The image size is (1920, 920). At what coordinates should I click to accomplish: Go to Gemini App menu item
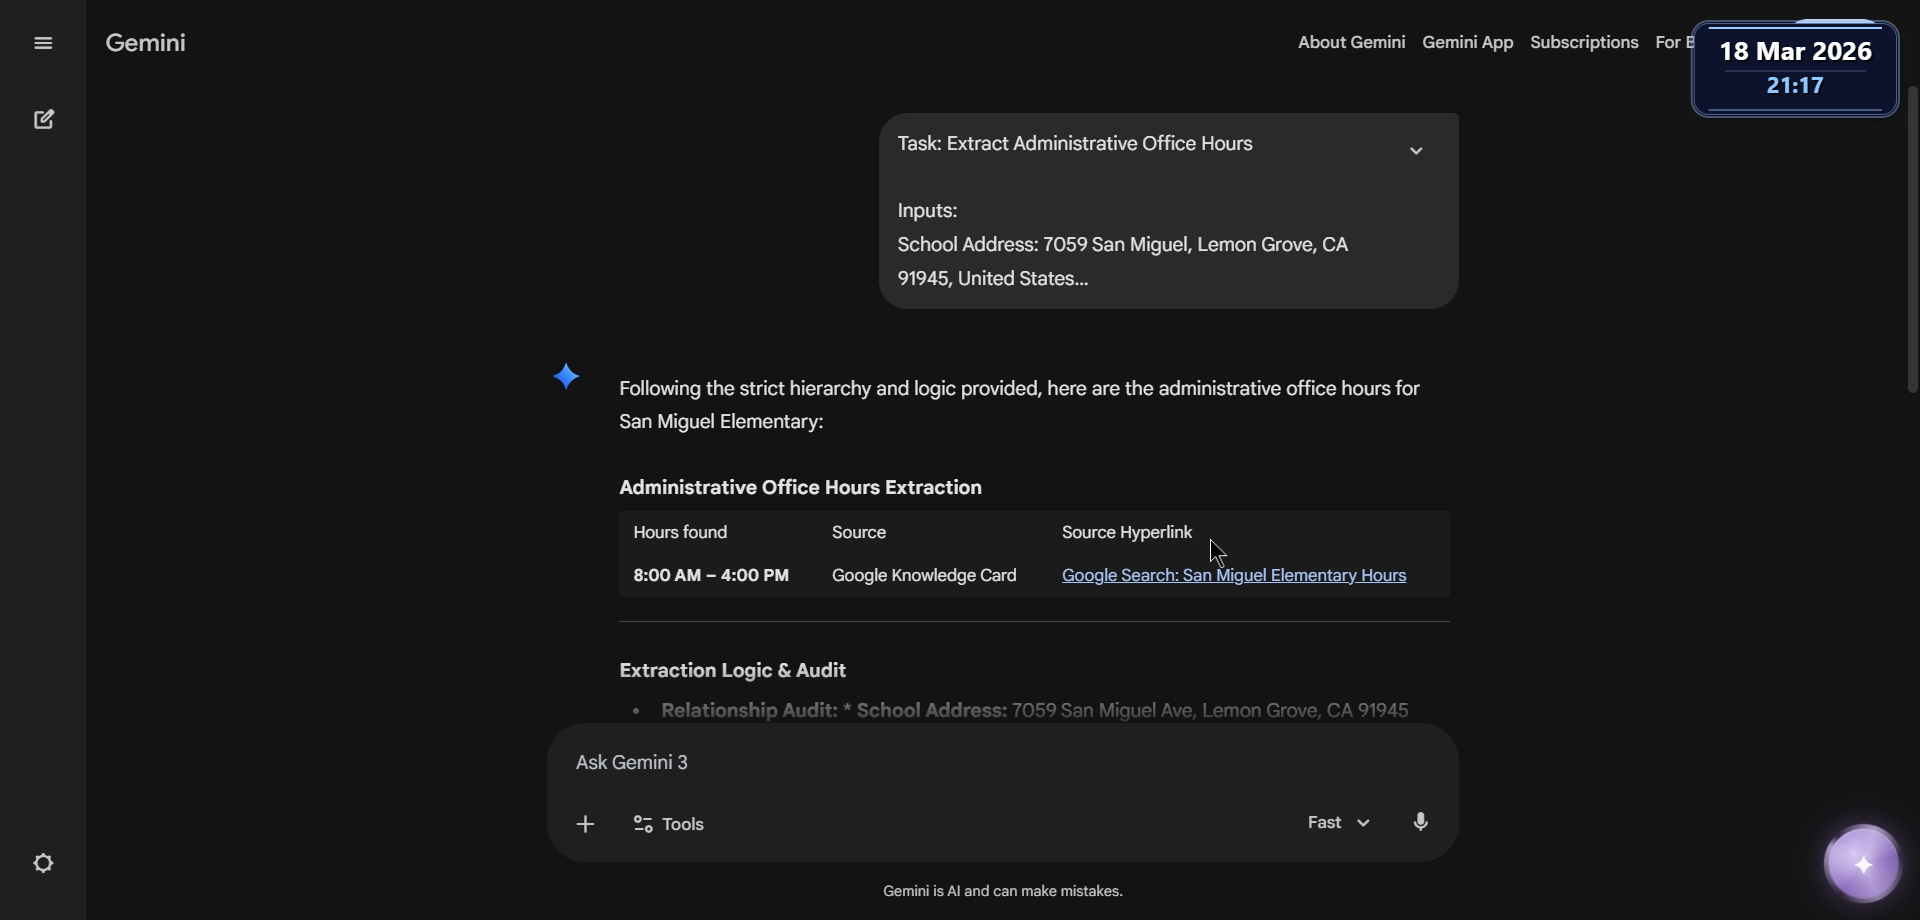tap(1467, 42)
